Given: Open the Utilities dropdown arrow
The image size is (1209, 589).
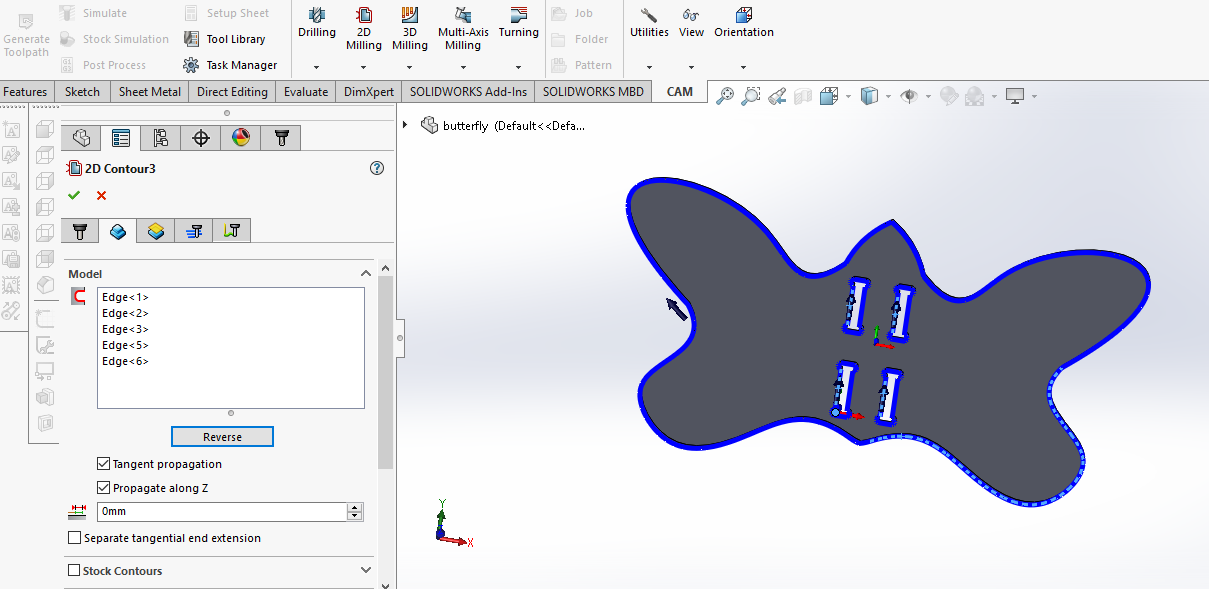Looking at the screenshot, I should [649, 68].
